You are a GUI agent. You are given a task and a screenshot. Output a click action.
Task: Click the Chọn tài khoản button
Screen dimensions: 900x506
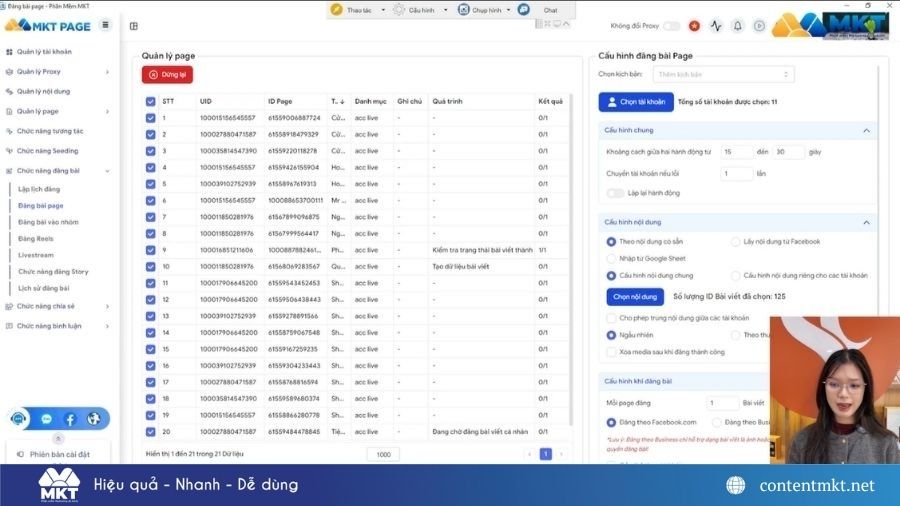tap(635, 102)
